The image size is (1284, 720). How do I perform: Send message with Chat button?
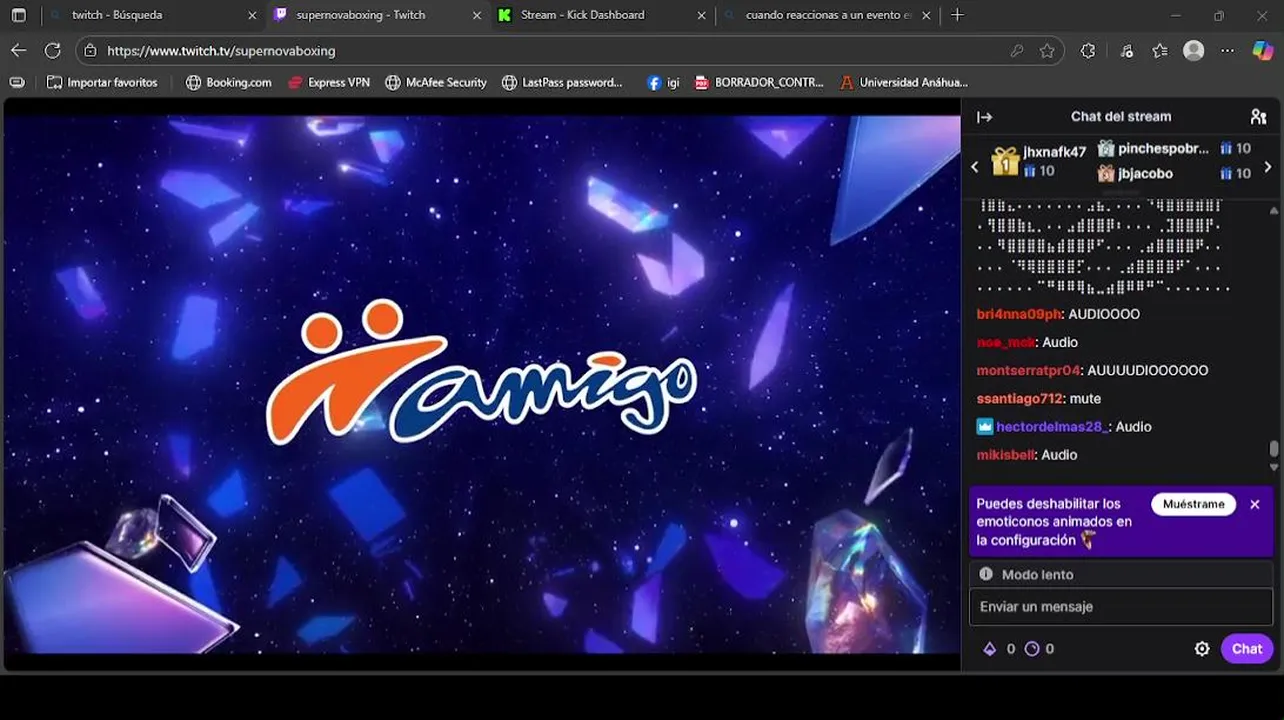pos(1246,649)
